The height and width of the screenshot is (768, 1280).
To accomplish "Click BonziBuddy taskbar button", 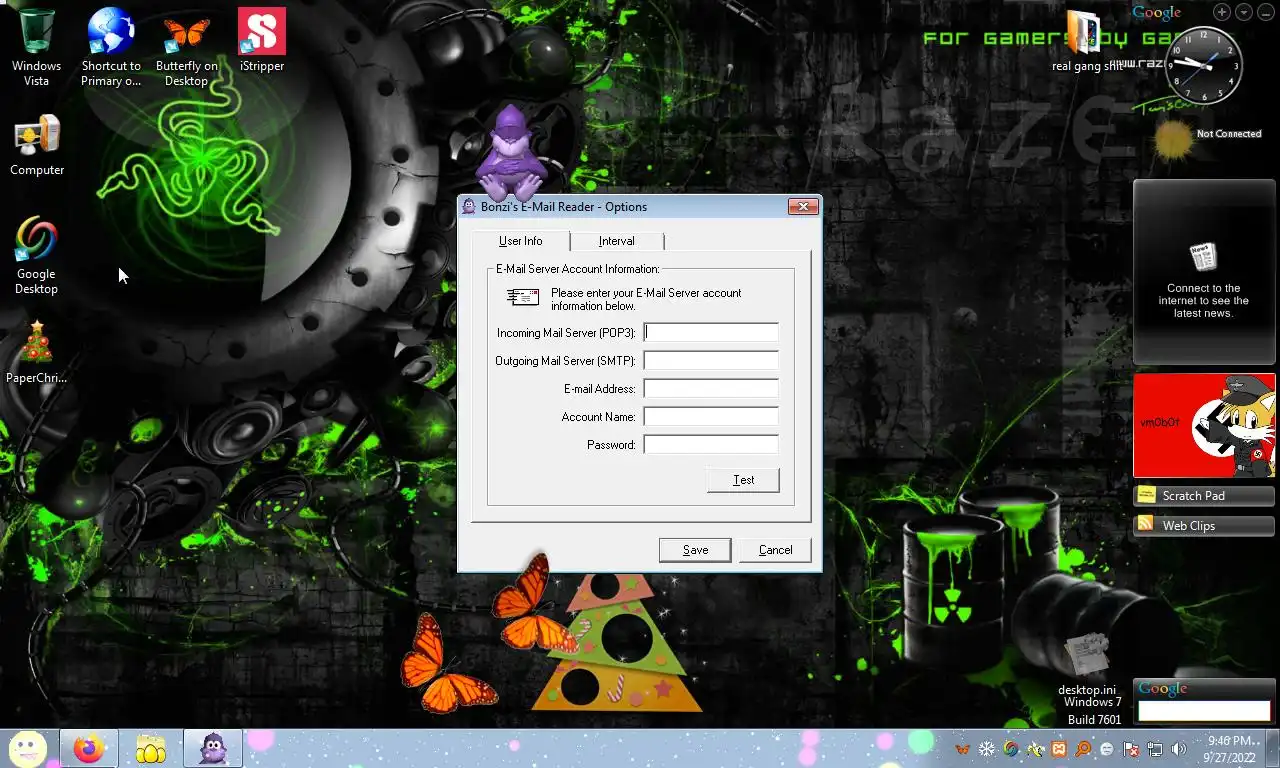I will pos(212,749).
